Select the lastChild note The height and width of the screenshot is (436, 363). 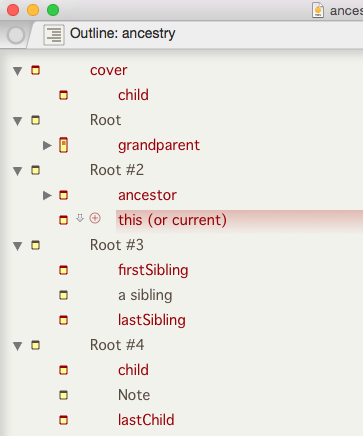146,420
